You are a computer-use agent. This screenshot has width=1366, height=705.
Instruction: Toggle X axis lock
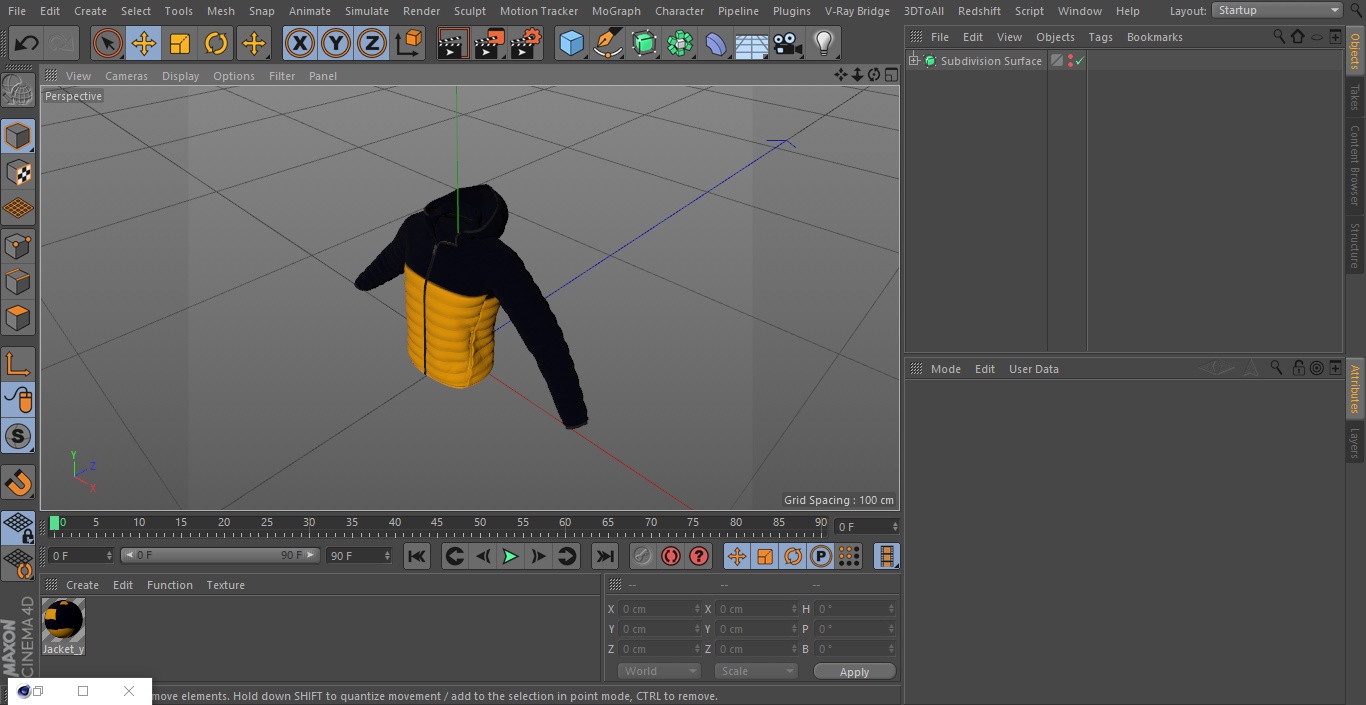coord(300,44)
